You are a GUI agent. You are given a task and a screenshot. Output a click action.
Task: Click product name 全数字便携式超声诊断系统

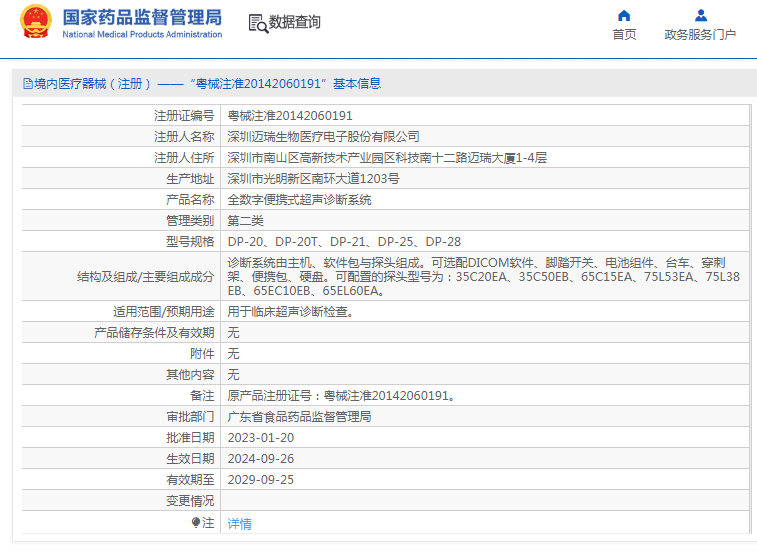pyautogui.click(x=299, y=200)
